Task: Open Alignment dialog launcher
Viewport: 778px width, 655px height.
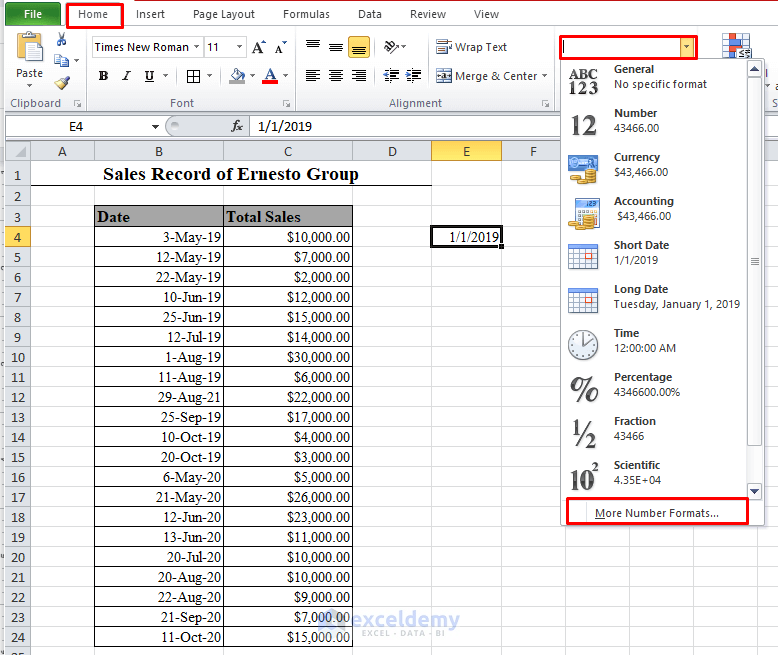Action: pos(545,104)
